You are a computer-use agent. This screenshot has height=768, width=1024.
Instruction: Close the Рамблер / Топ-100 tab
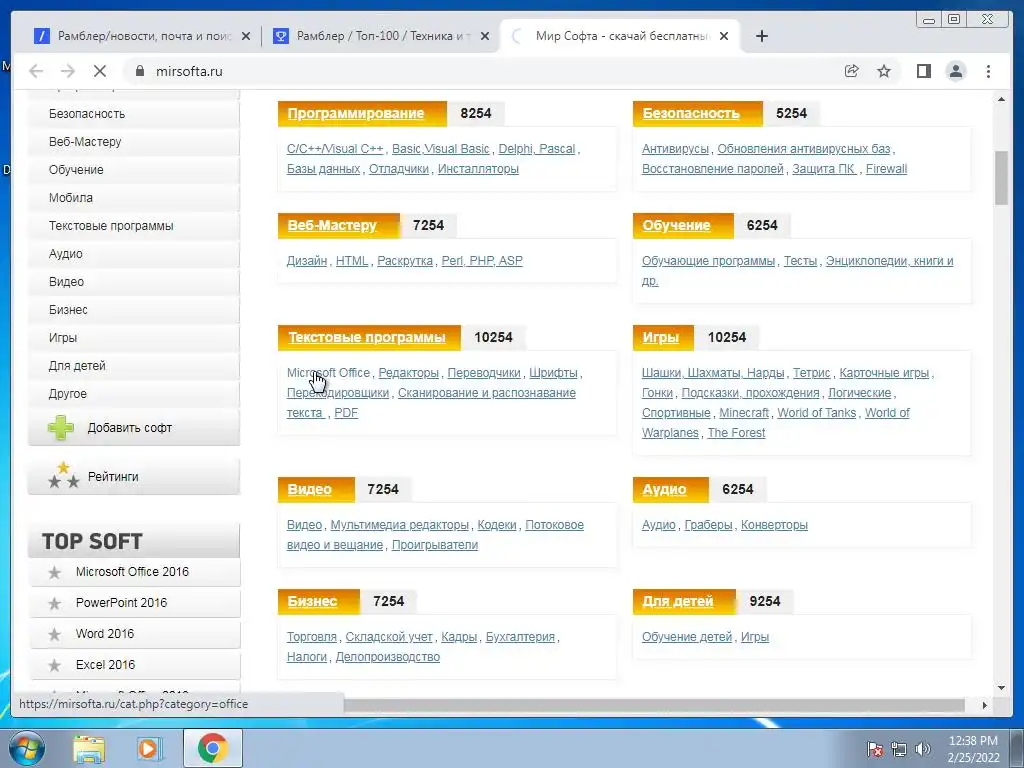point(485,36)
